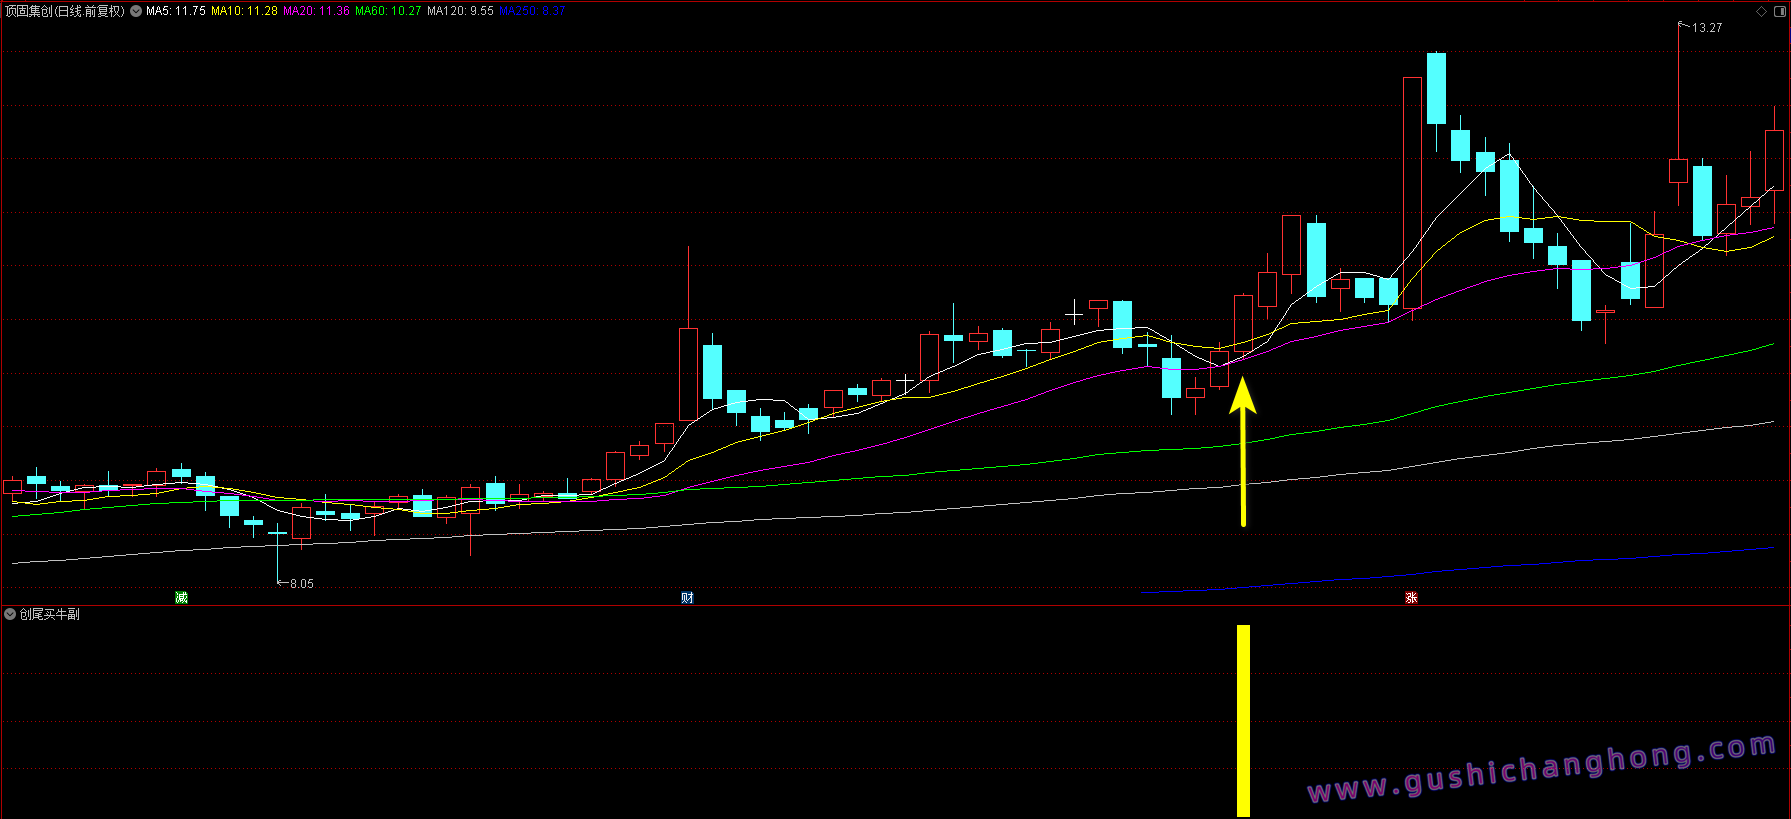The width and height of the screenshot is (1791, 819).
Task: Open dropdown next to 顶固集创 title
Action: 136,11
